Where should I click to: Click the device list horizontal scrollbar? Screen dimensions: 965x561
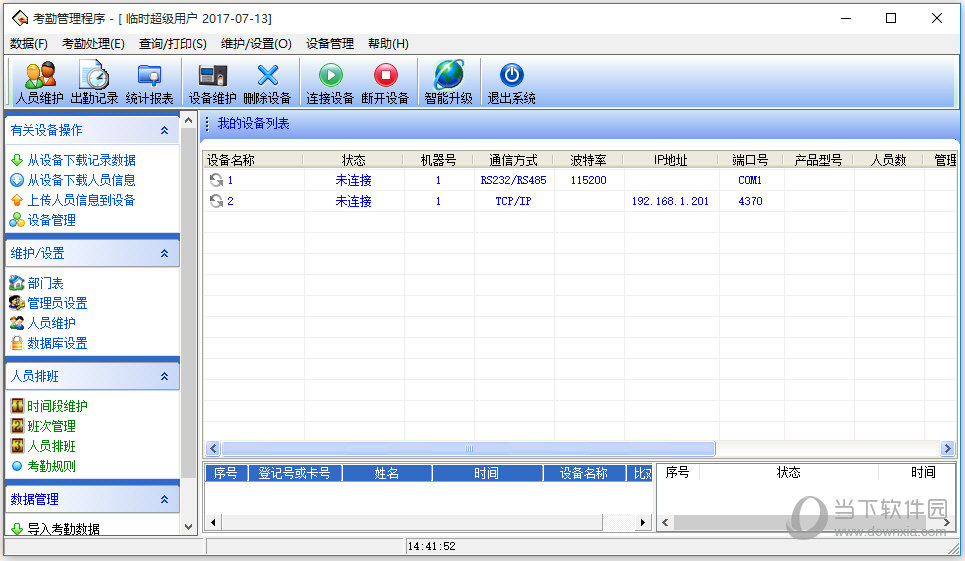[468, 449]
